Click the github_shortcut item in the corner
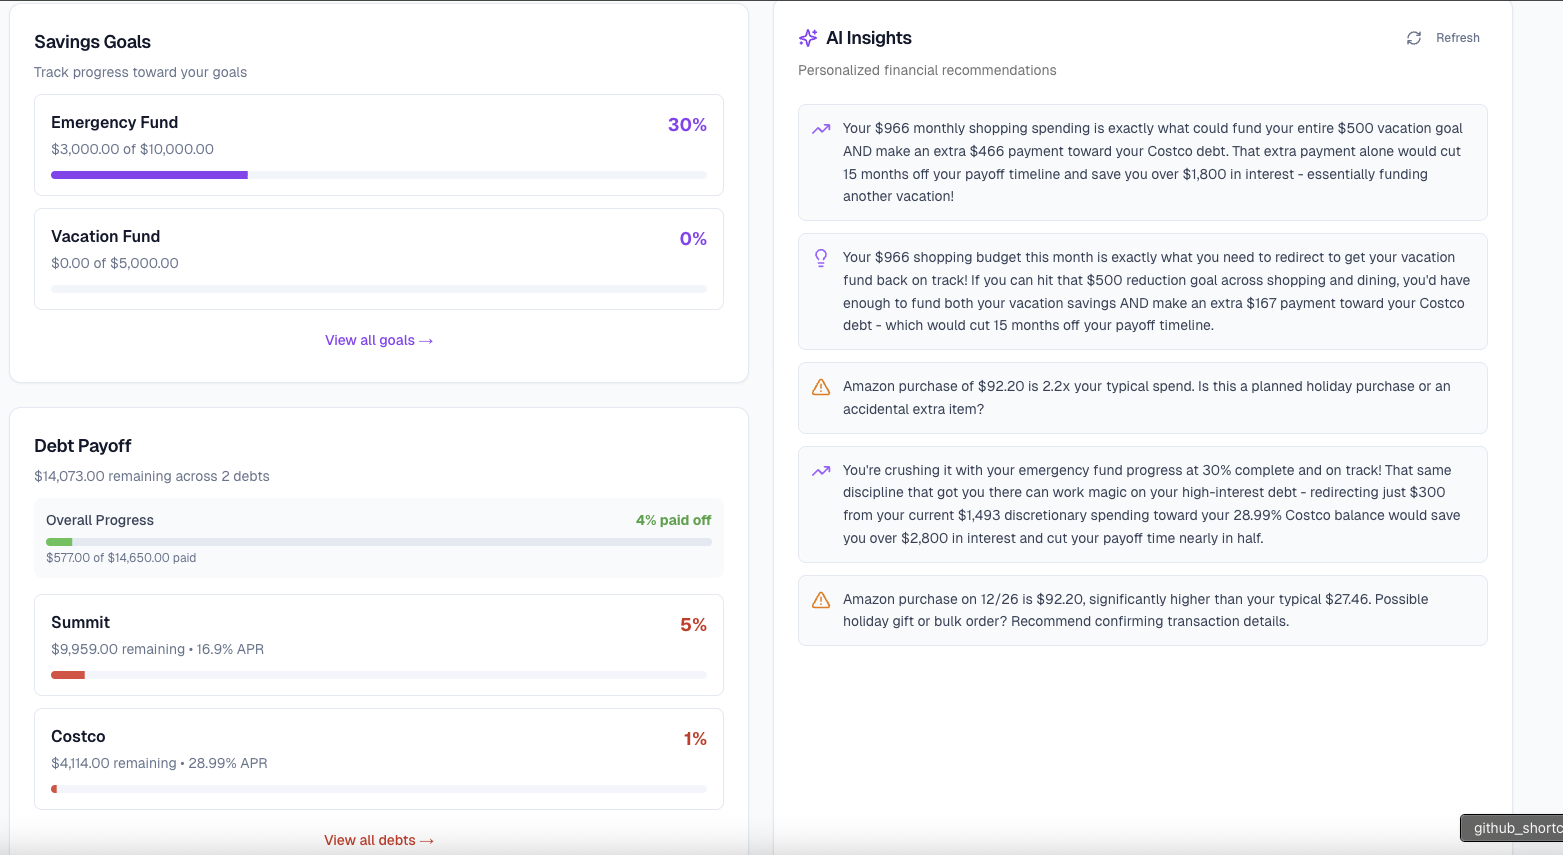 click(1512, 828)
